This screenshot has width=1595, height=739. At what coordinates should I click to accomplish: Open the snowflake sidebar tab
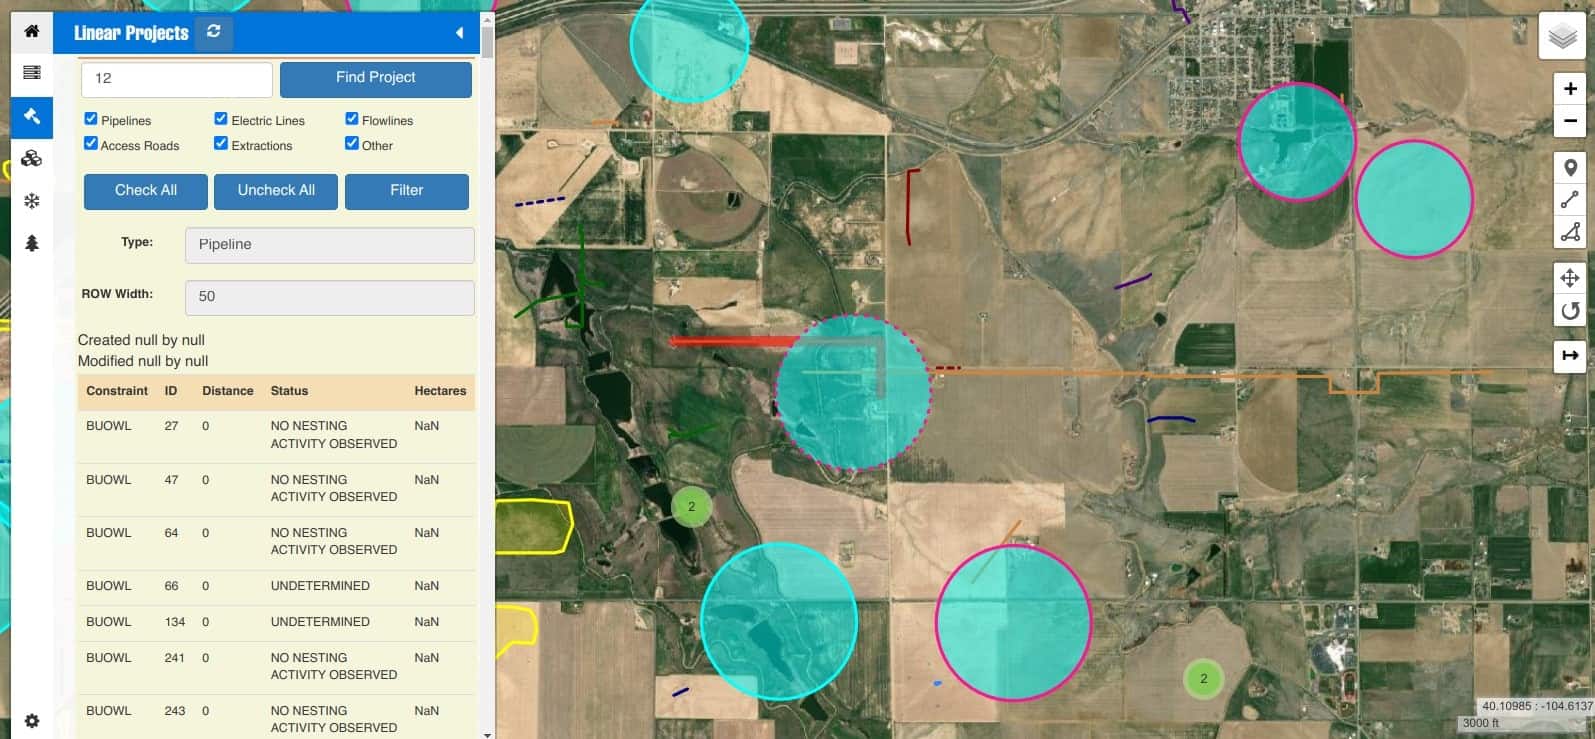coord(32,201)
